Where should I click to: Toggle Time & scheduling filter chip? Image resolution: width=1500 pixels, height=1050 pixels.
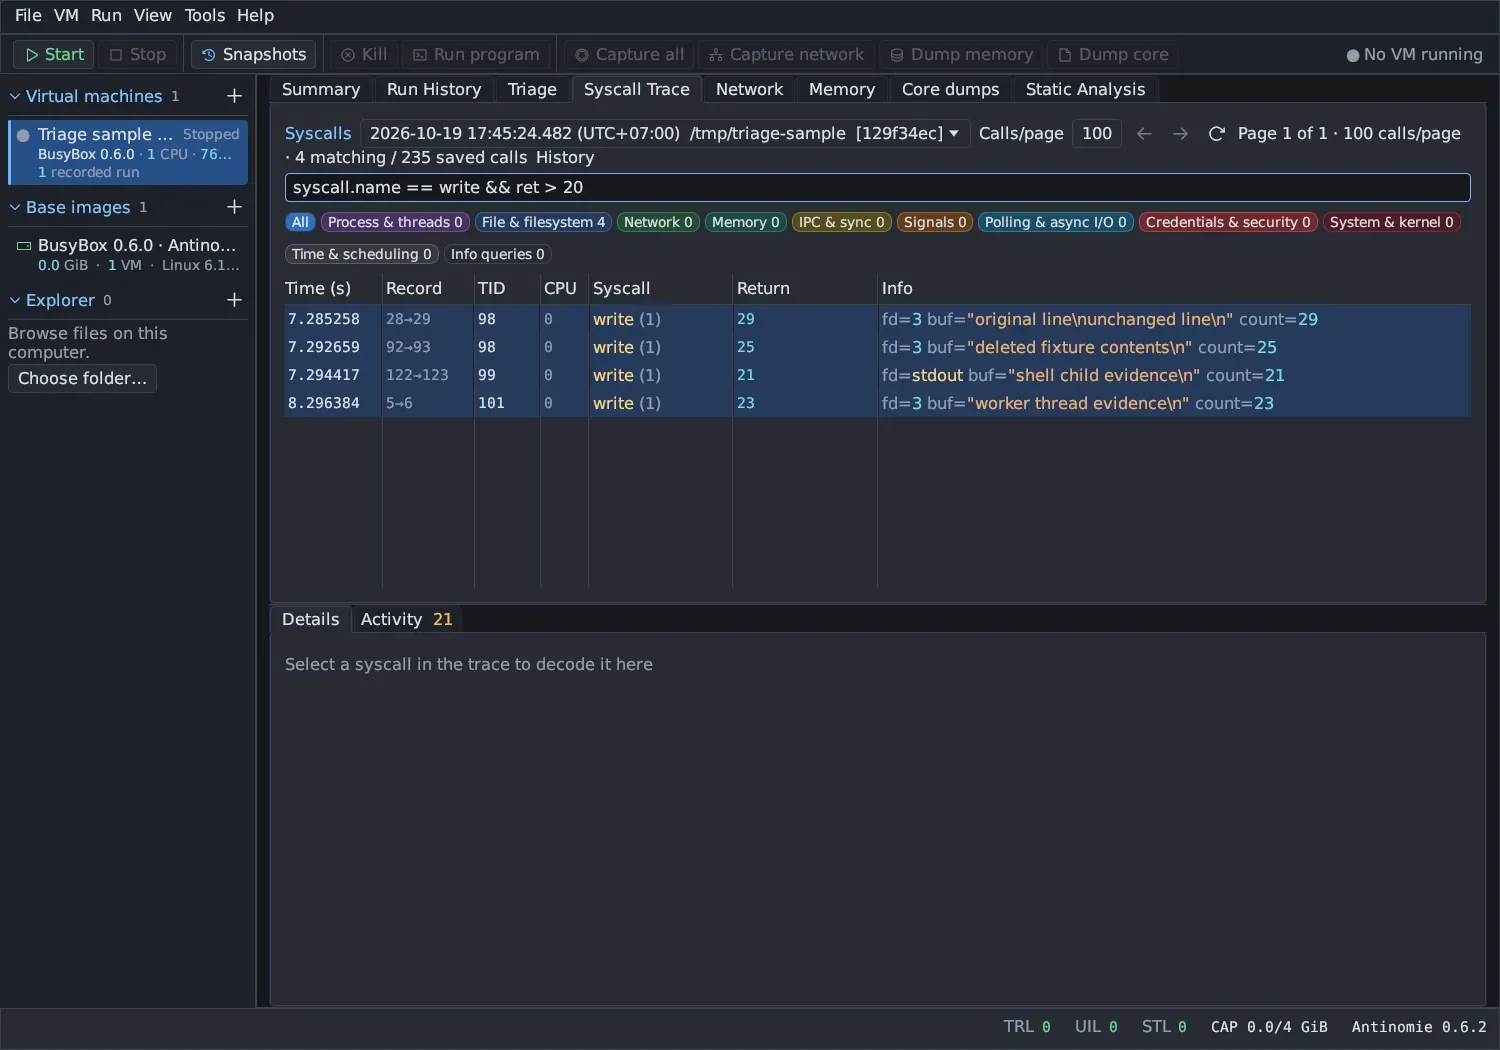tap(362, 254)
